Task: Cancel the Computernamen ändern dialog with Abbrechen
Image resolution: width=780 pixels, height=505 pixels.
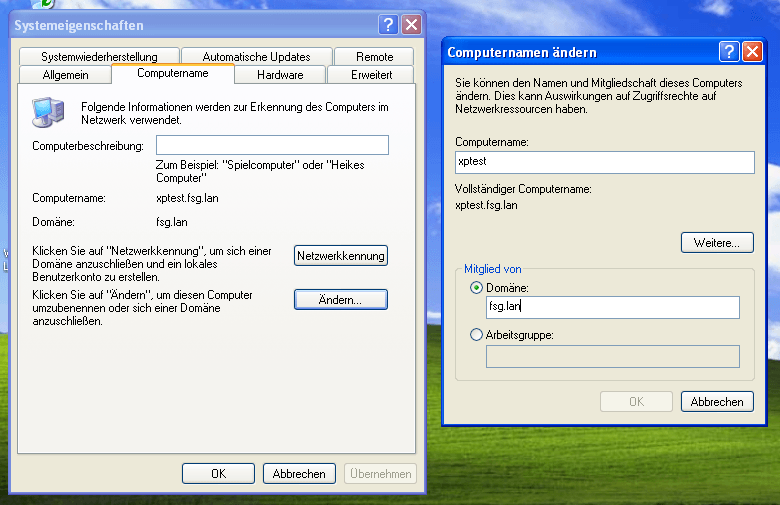Action: pos(716,402)
